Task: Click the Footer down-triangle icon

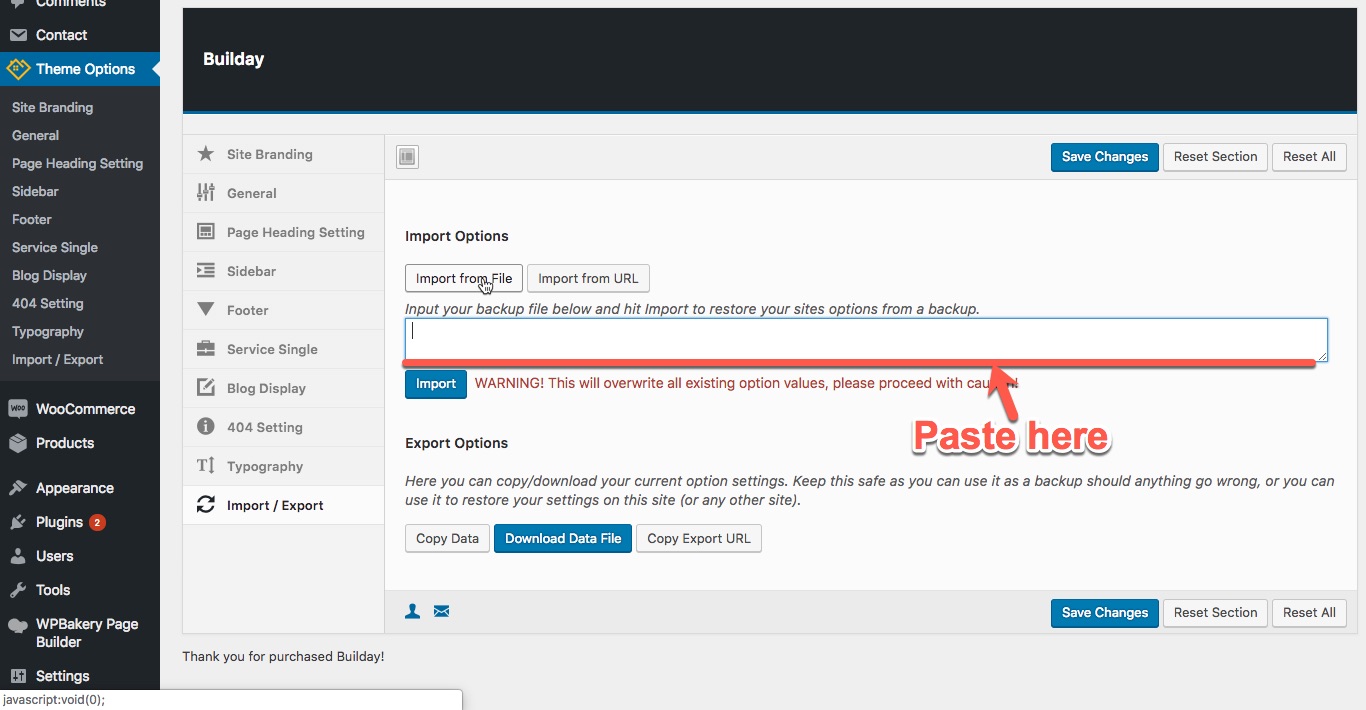Action: point(206,310)
